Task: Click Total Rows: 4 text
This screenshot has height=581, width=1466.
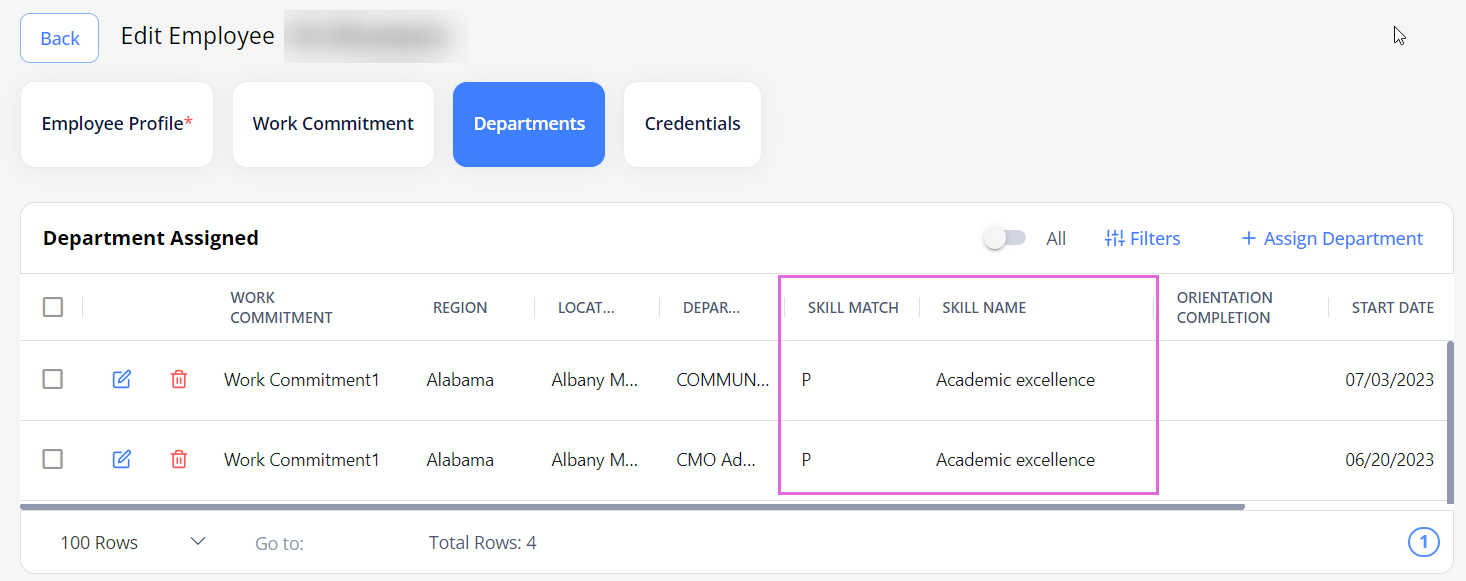Action: point(482,542)
